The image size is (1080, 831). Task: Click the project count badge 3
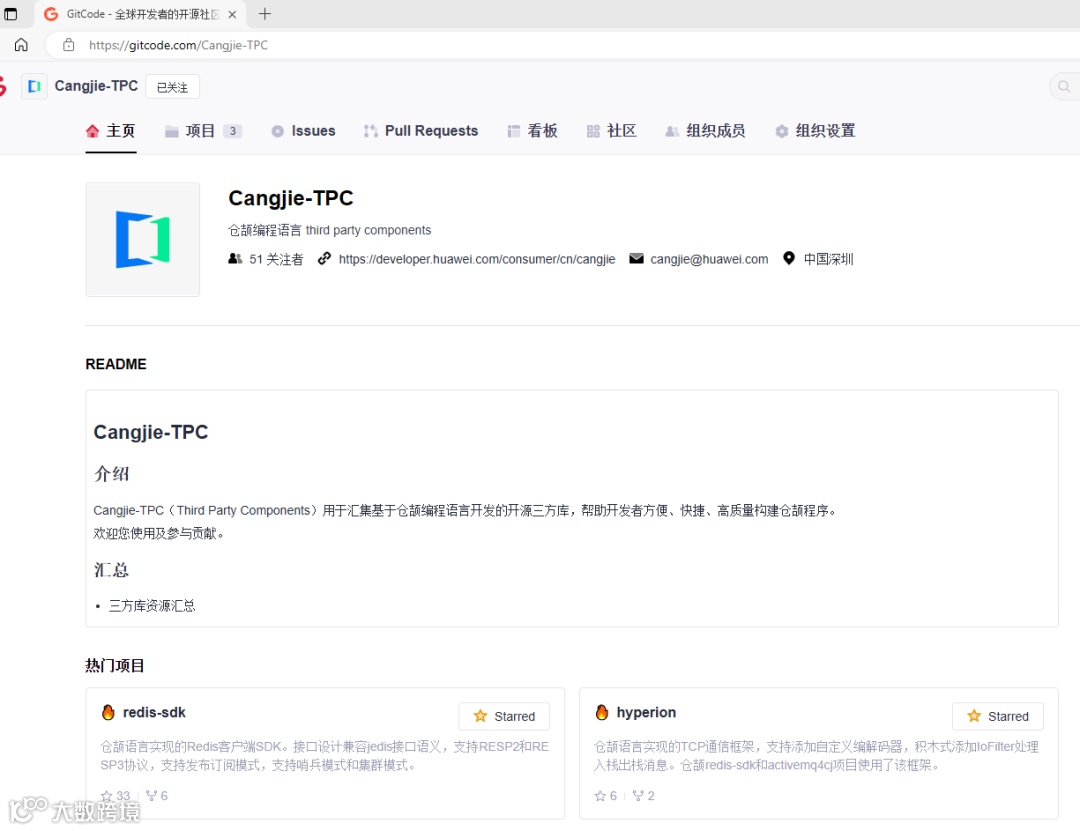(233, 131)
